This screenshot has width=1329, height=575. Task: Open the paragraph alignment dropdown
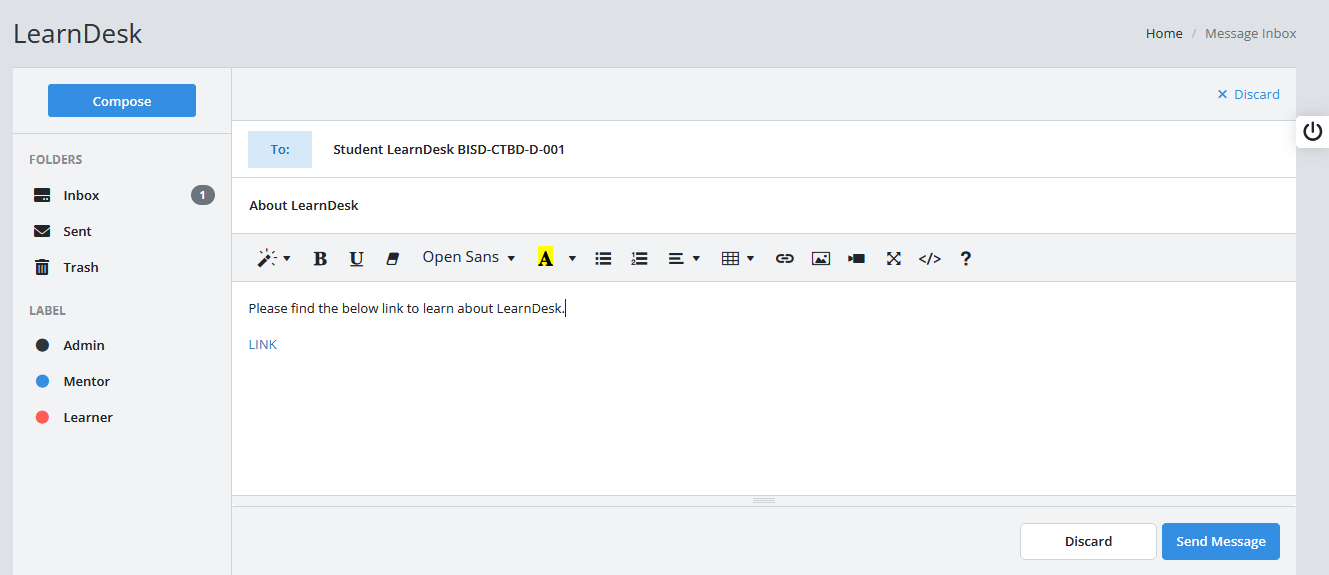(684, 258)
